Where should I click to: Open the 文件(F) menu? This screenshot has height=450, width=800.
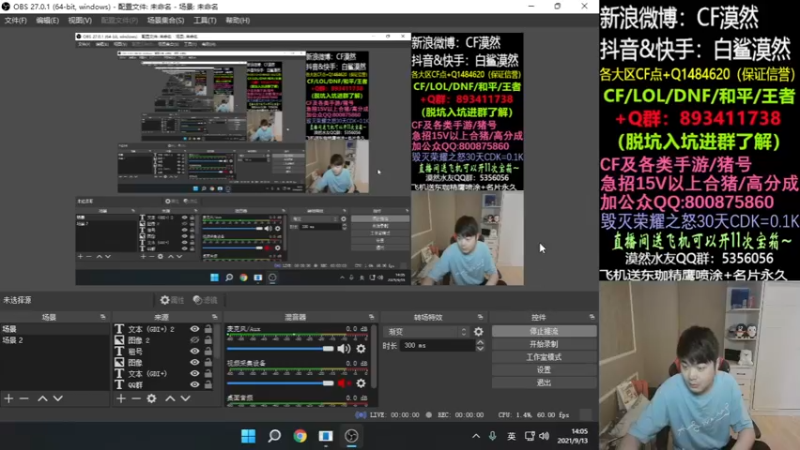click(x=15, y=20)
